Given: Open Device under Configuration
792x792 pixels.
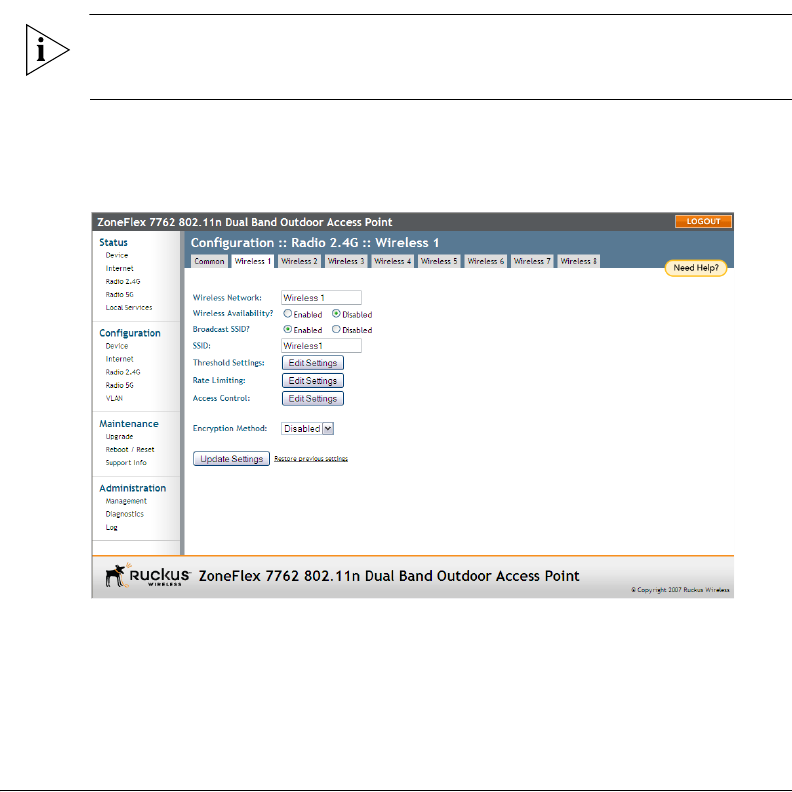Looking at the screenshot, I should tap(117, 346).
